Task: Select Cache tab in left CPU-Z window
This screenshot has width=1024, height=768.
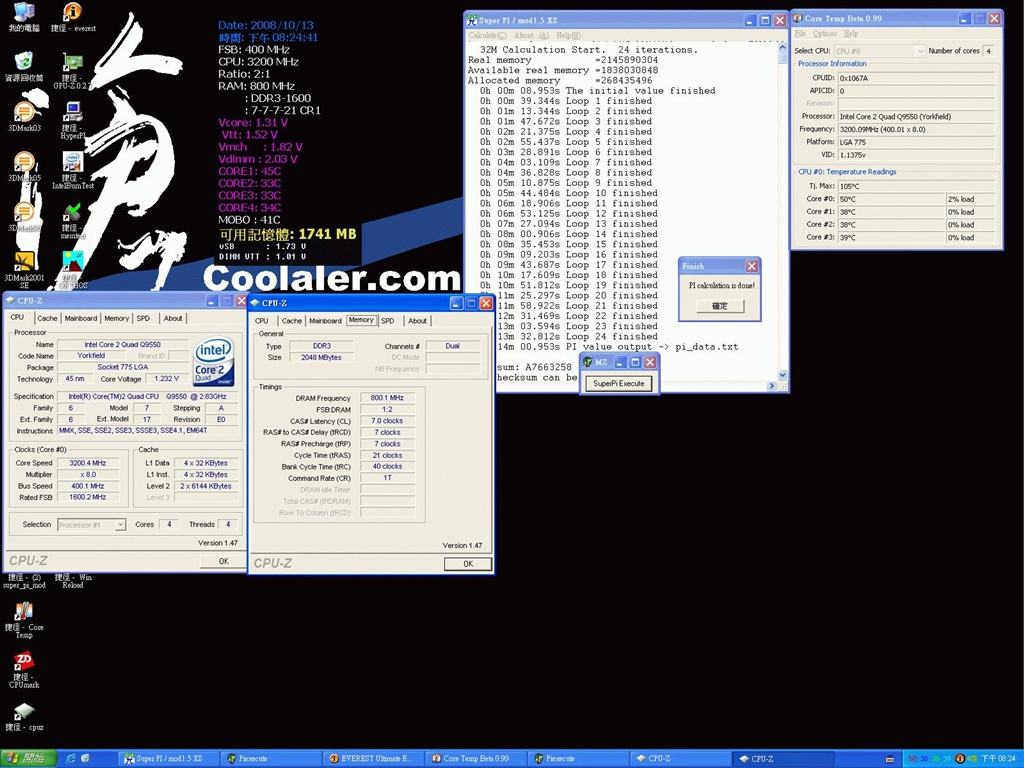Action: click(47, 319)
